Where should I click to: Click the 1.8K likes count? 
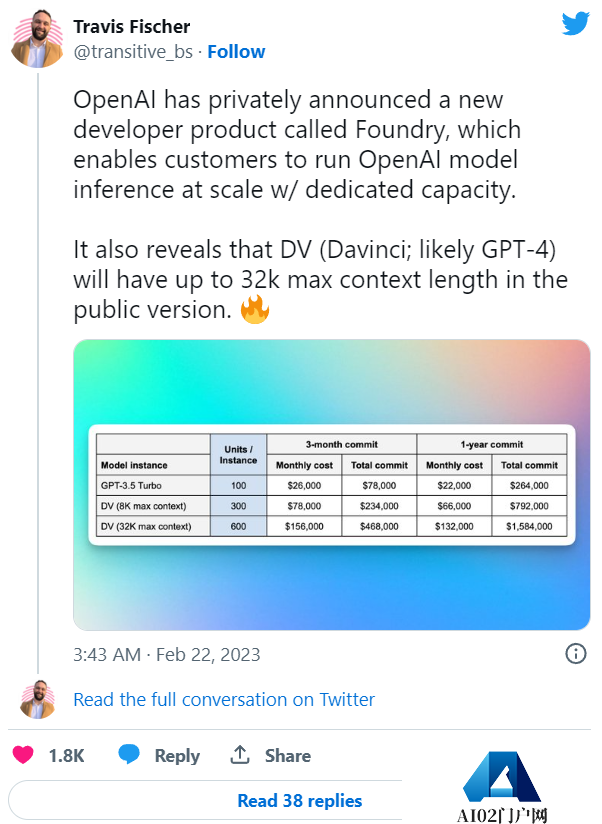pyautogui.click(x=67, y=756)
